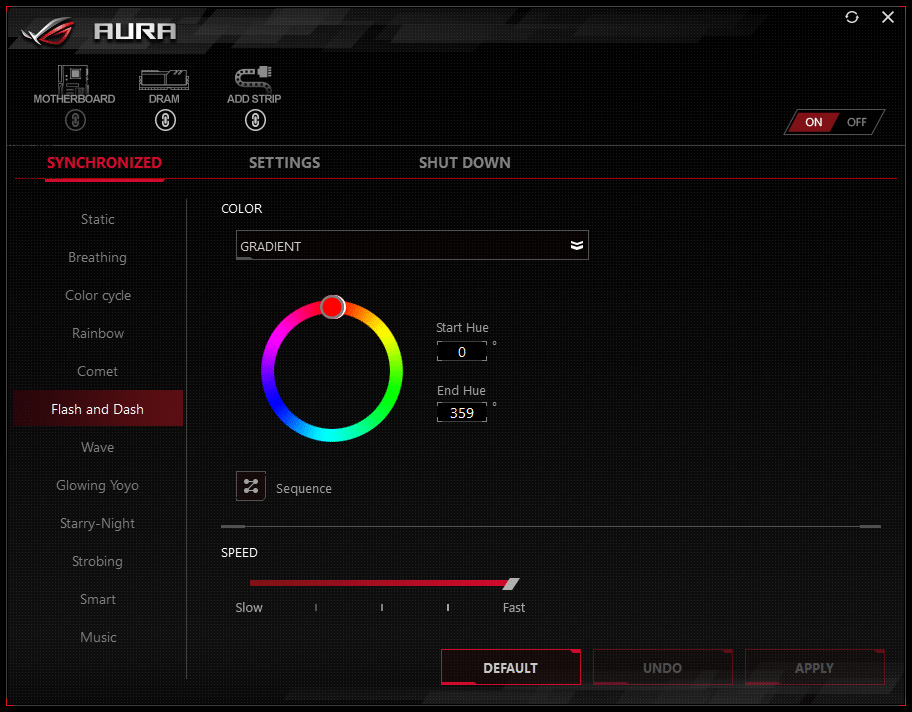Select the Strobing effect

[98, 561]
